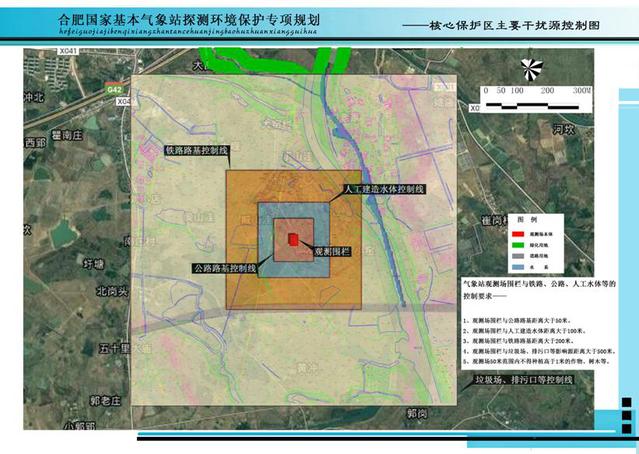Click the 公路路基控制线 label
The image size is (639, 454).
(x=225, y=268)
